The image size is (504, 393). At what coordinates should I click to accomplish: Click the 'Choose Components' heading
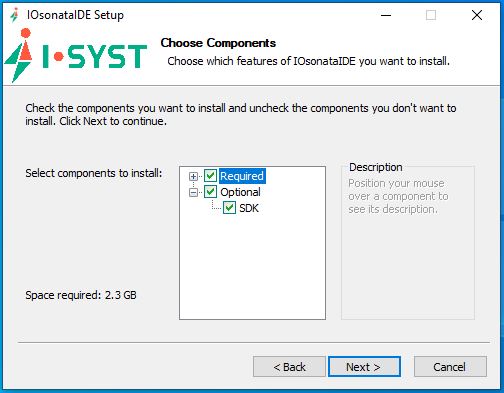218,43
